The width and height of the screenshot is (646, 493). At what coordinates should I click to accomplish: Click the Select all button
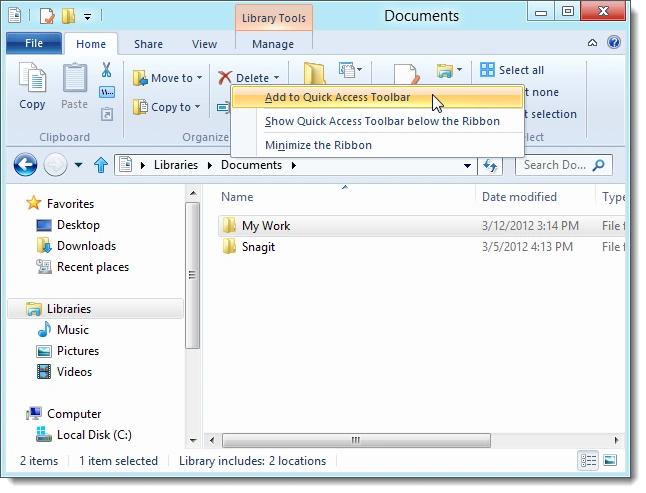coord(512,70)
